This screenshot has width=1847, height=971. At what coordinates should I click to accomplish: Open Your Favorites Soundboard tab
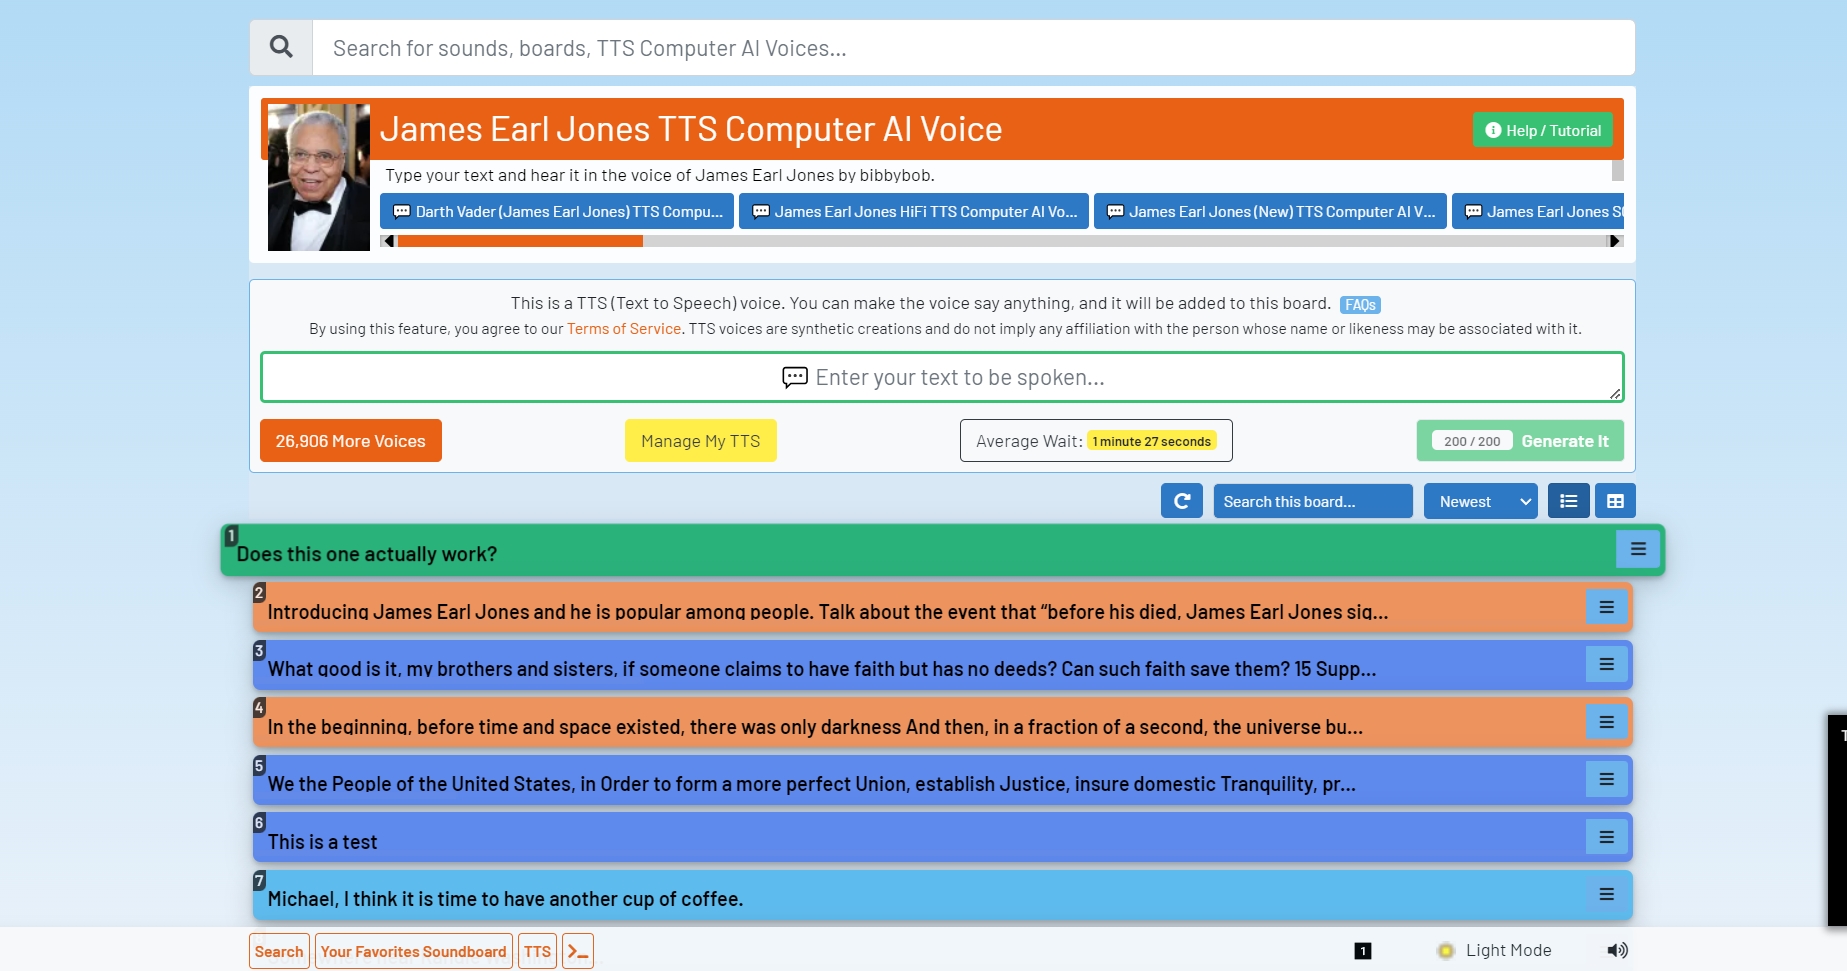click(x=413, y=951)
